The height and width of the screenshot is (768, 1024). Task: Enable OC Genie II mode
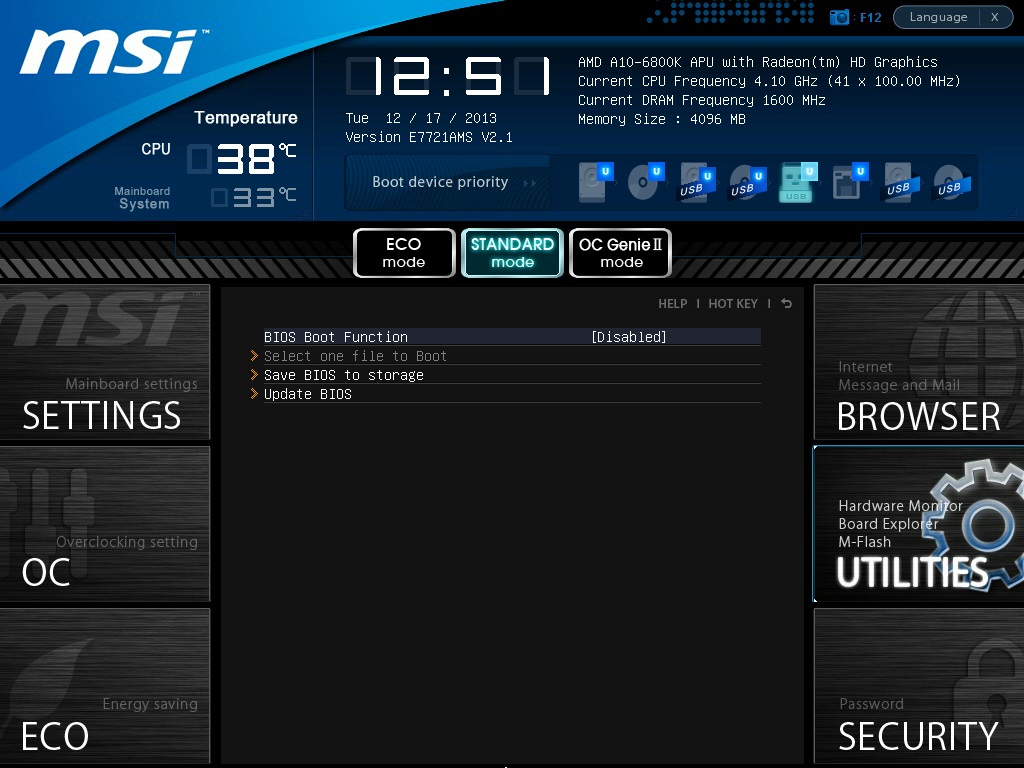[620, 253]
